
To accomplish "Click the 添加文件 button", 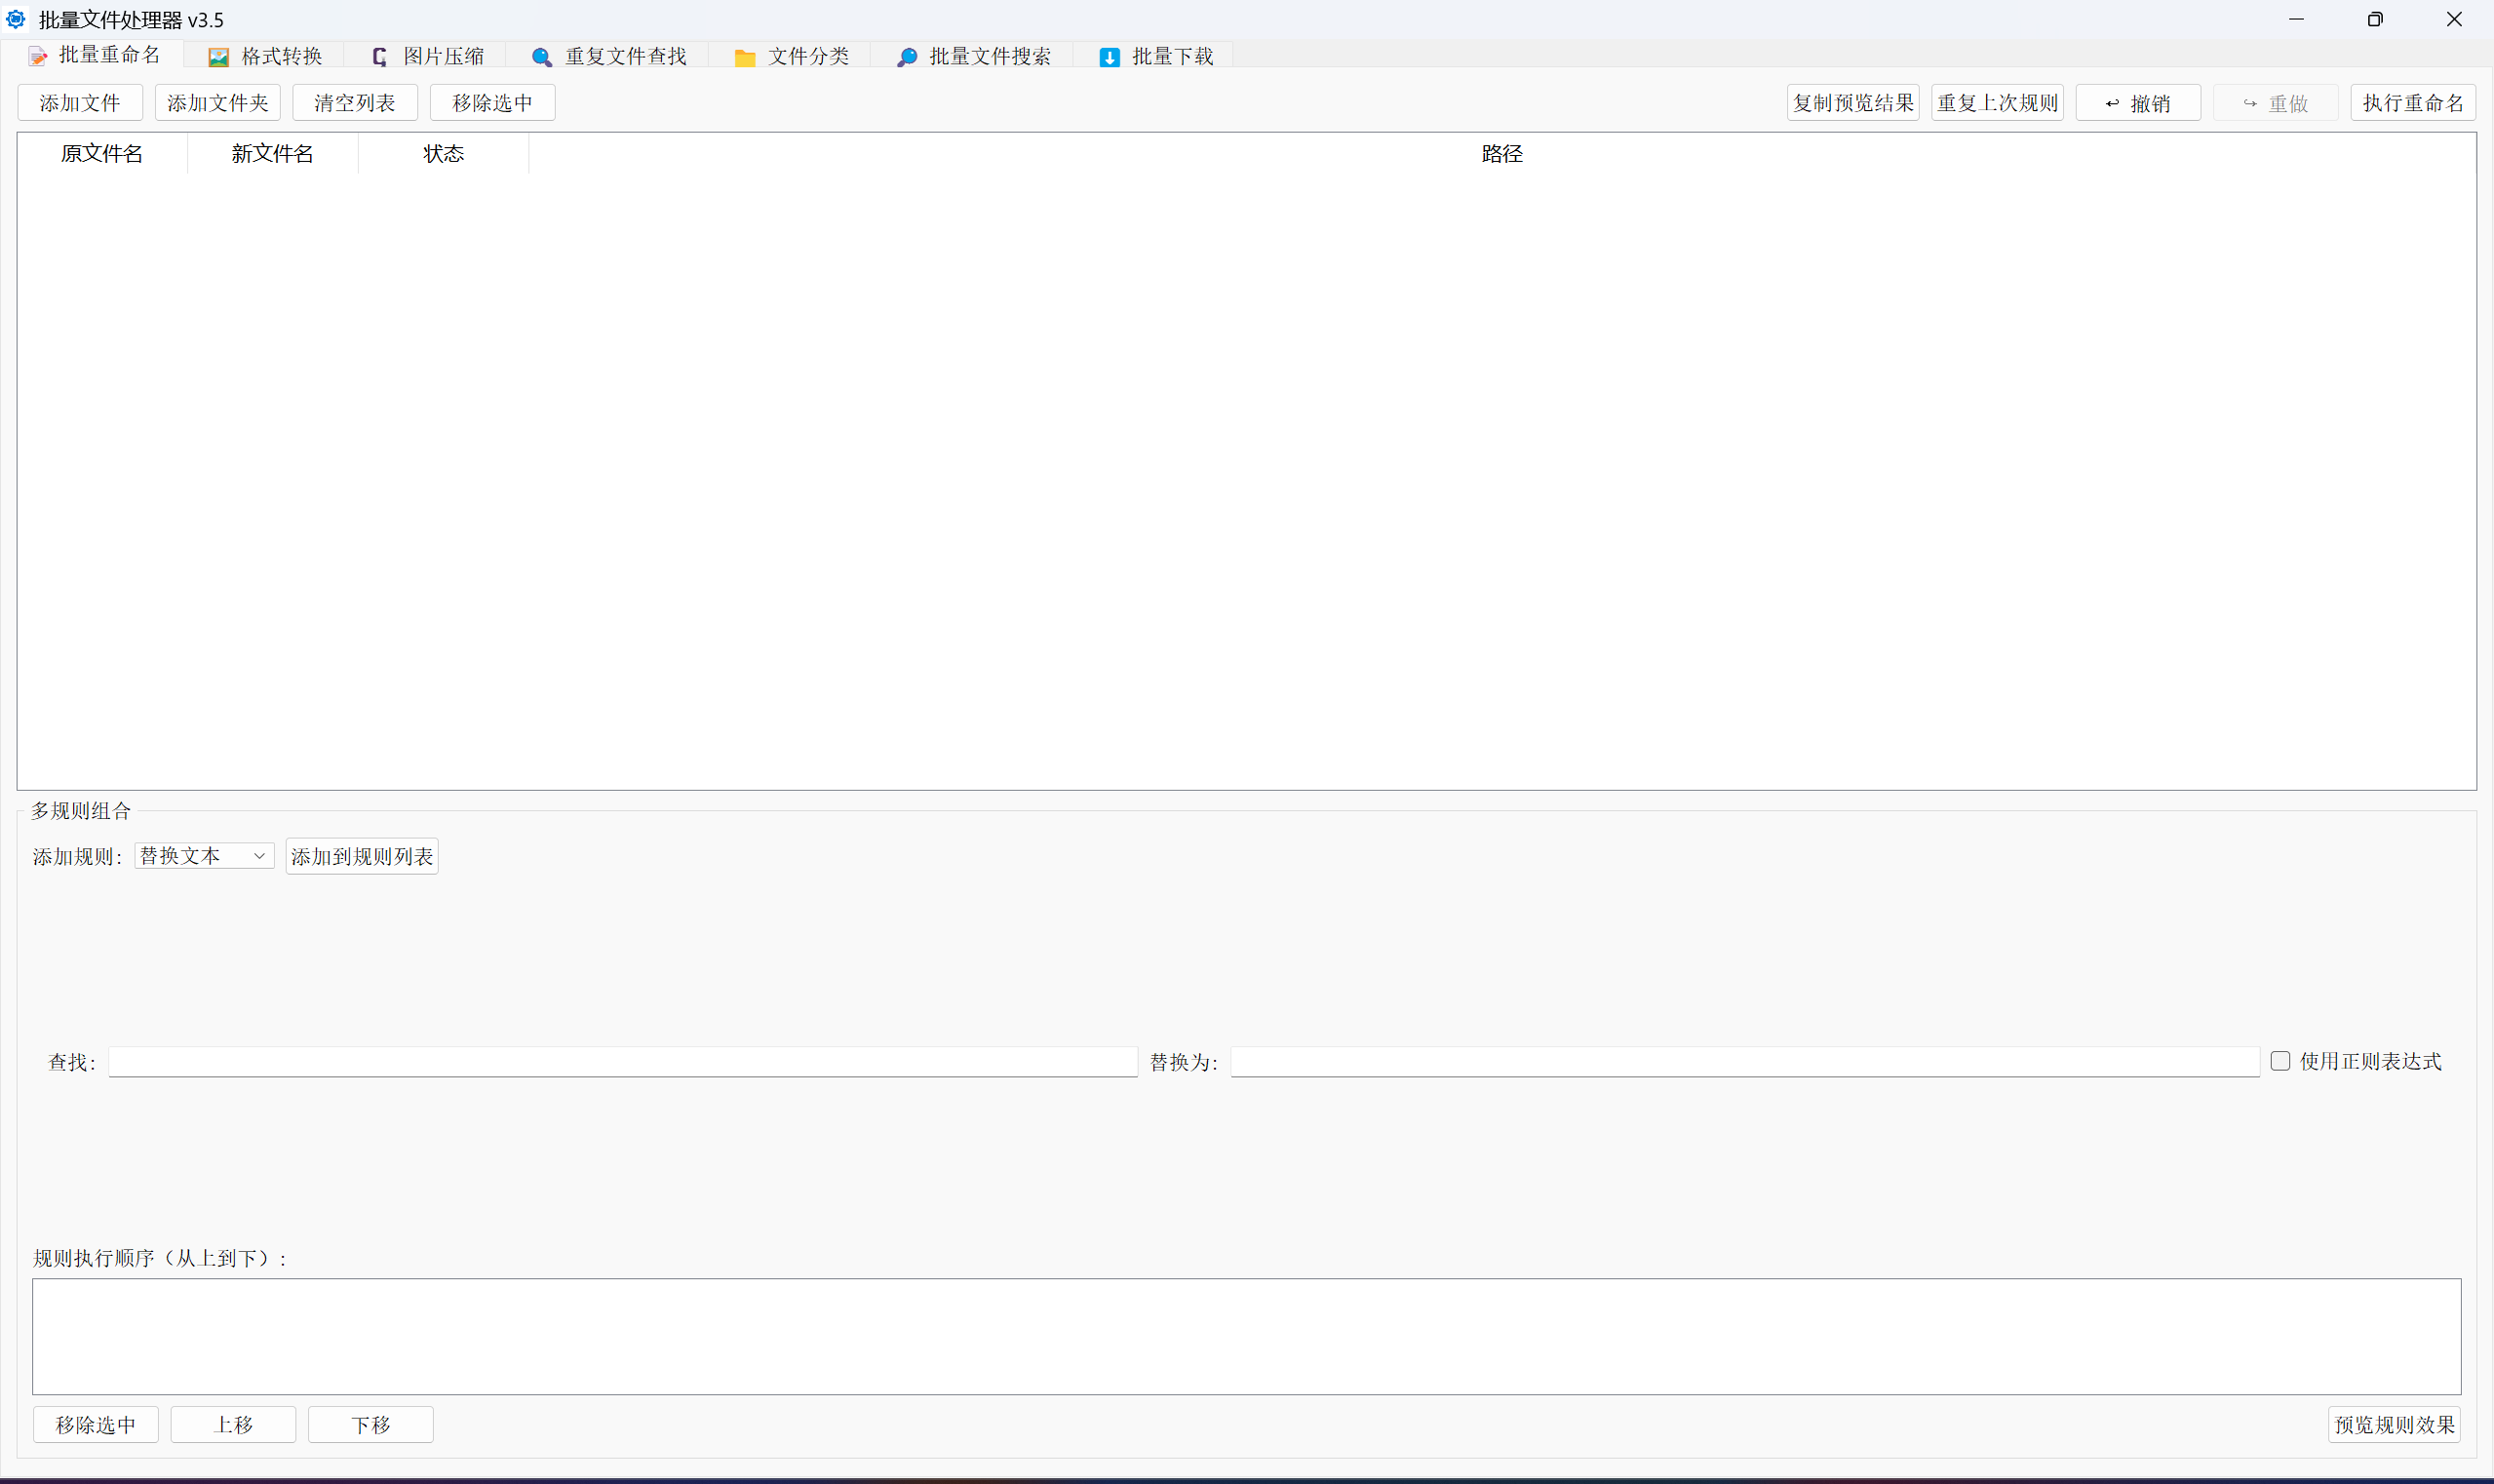I will pyautogui.click(x=80, y=102).
